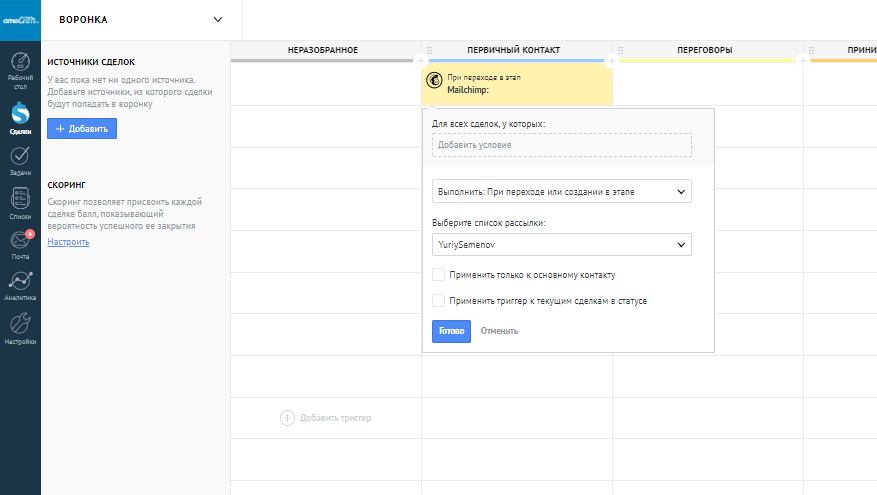
Task: Enable Применить только к основному контакту checkbox
Action: pyautogui.click(x=438, y=274)
